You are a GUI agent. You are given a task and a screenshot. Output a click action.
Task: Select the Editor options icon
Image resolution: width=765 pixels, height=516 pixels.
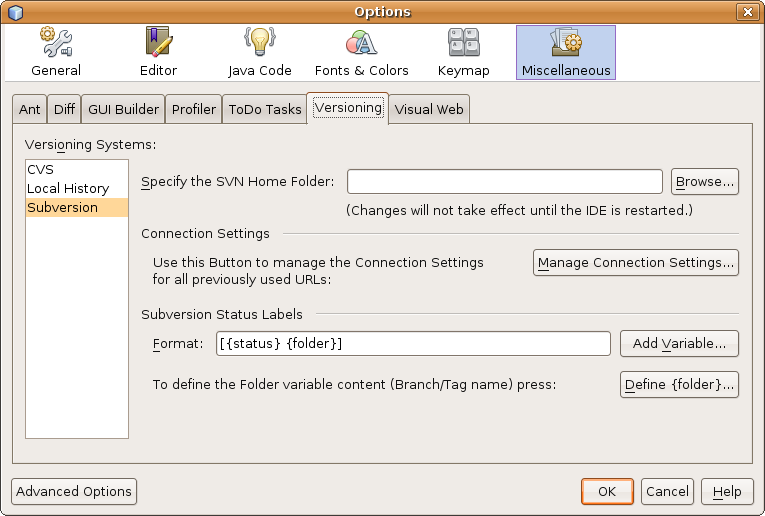coord(158,52)
